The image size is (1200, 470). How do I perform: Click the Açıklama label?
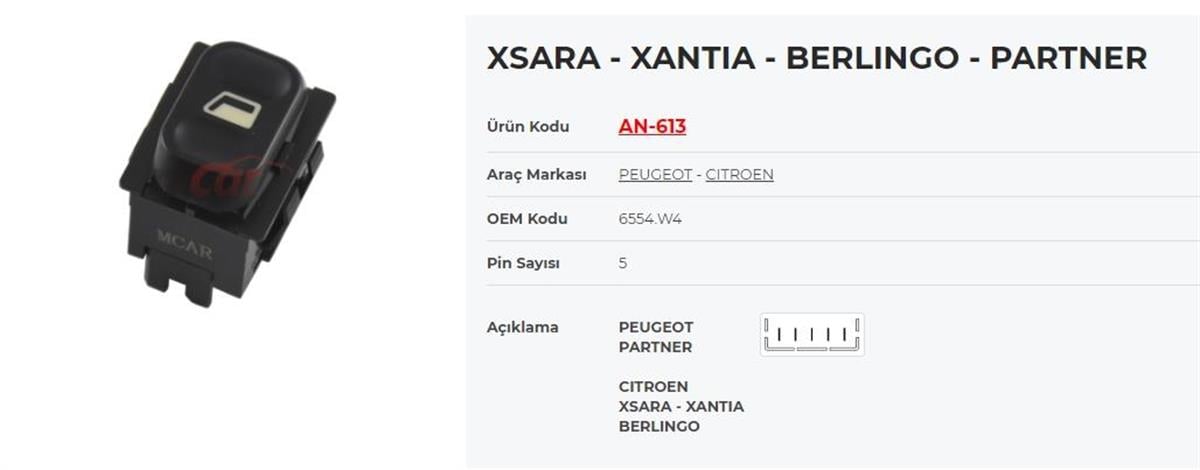[x=522, y=327]
